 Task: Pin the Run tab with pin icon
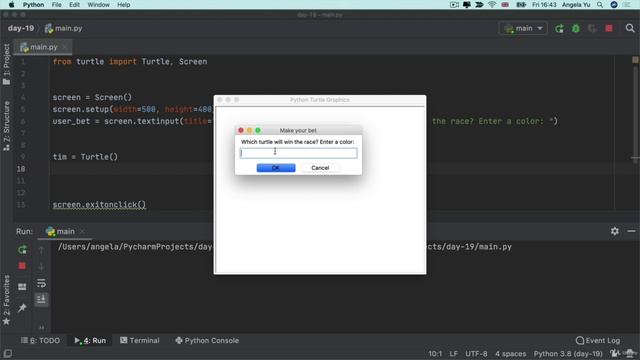(x=22, y=308)
